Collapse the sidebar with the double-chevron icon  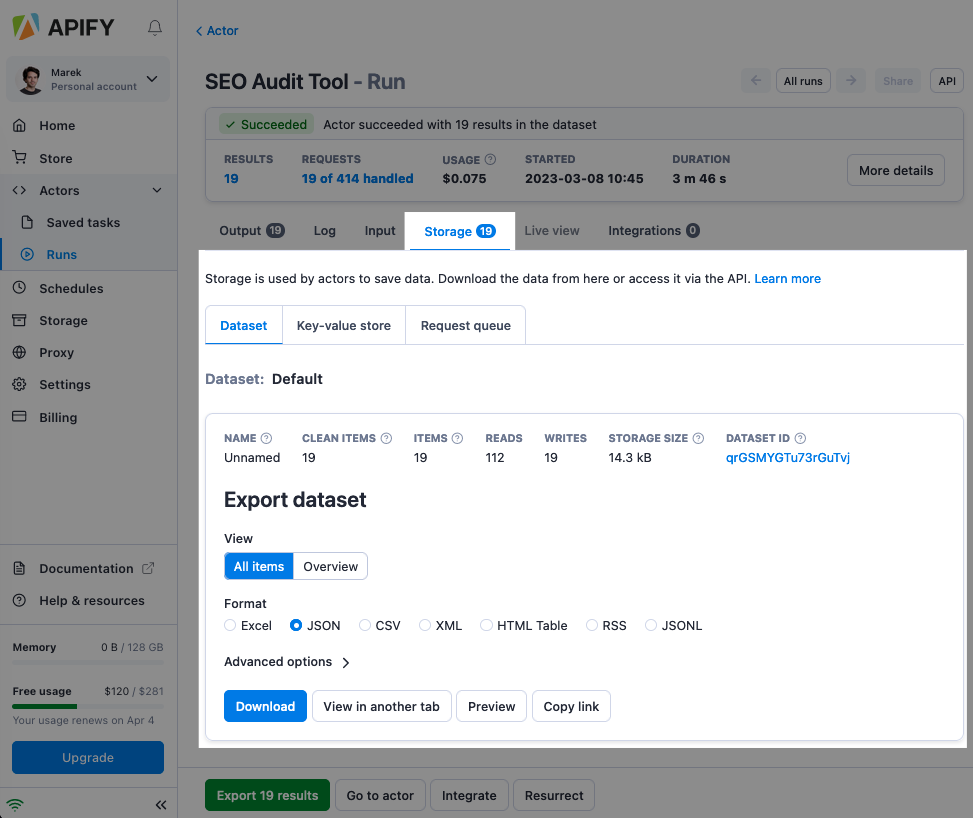tap(160, 805)
